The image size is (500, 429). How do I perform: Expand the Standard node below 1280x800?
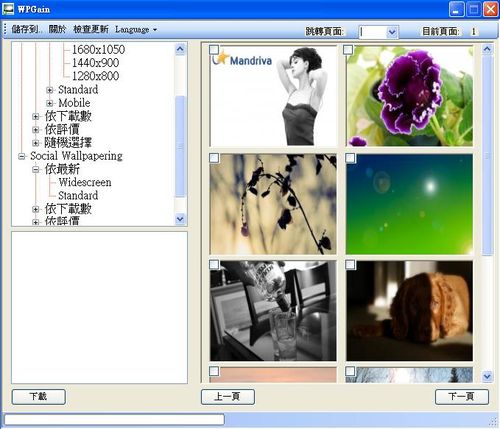[50, 90]
